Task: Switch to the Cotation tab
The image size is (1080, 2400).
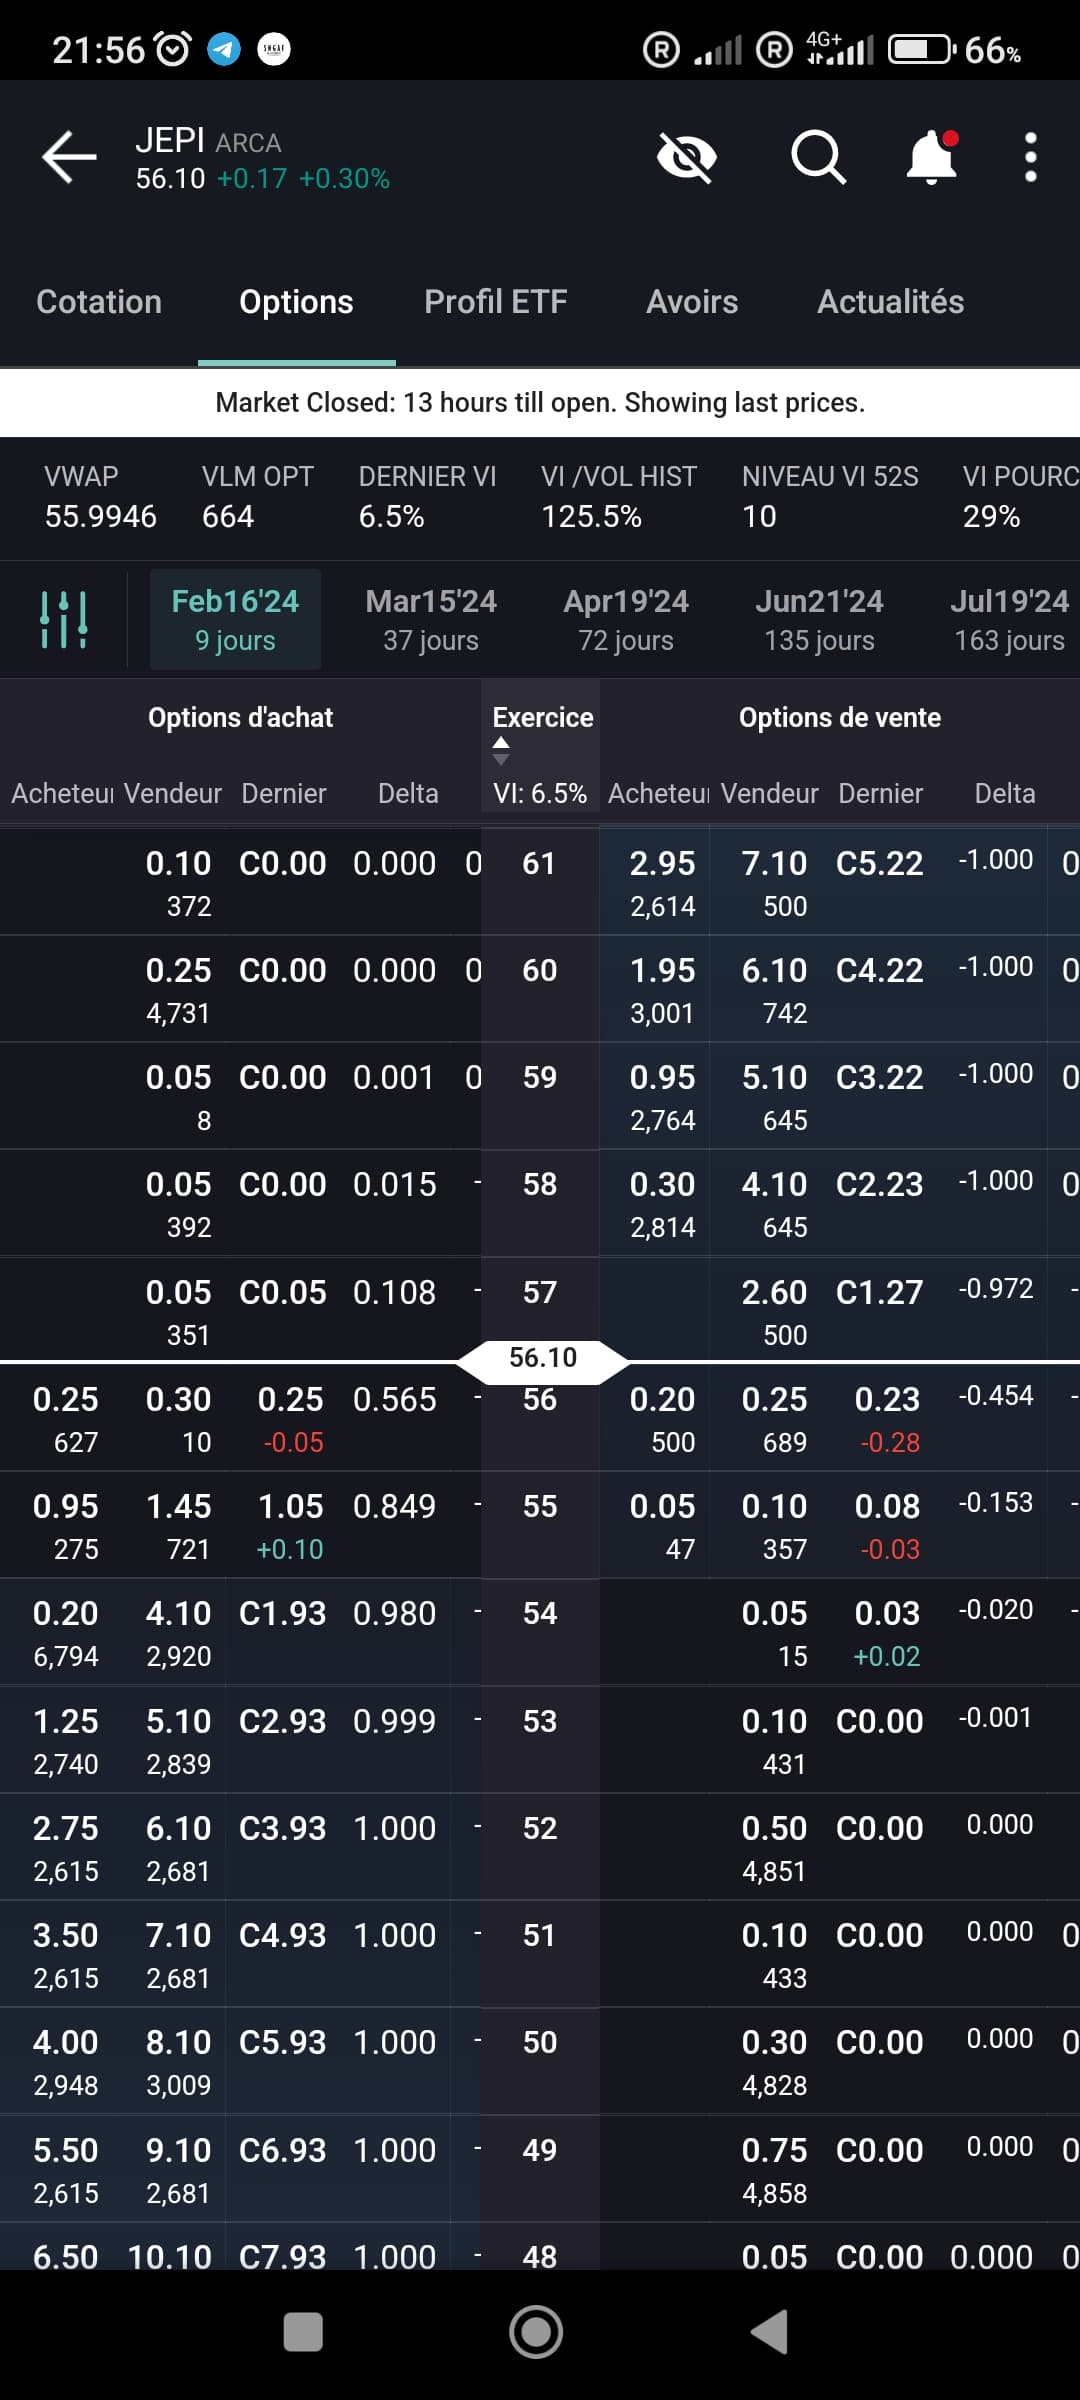Action: point(99,302)
